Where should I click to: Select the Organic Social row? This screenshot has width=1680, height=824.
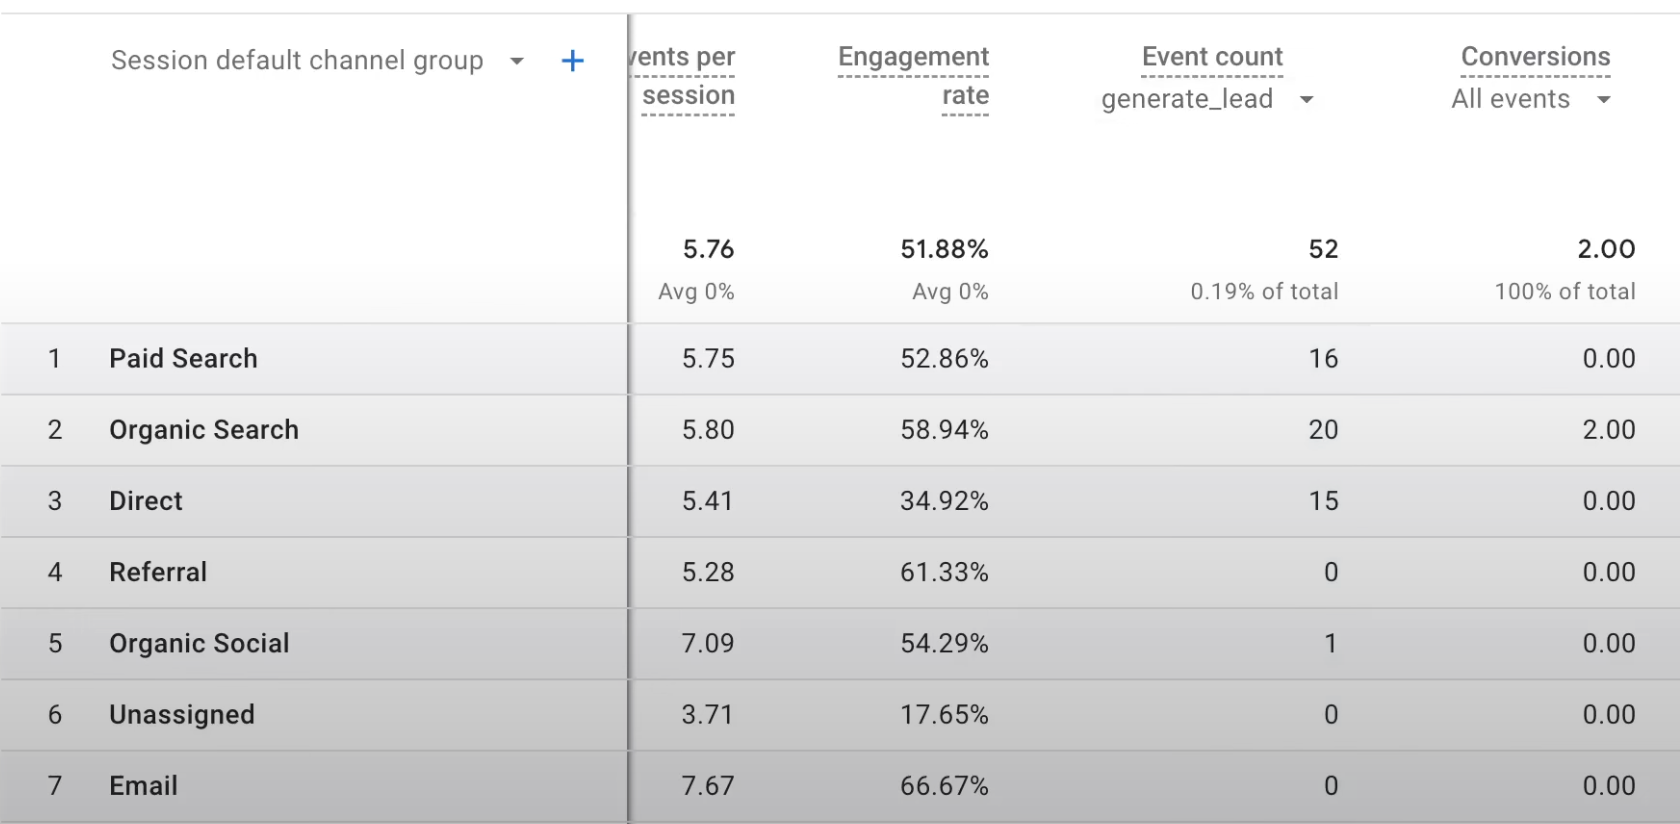pyautogui.click(x=199, y=643)
